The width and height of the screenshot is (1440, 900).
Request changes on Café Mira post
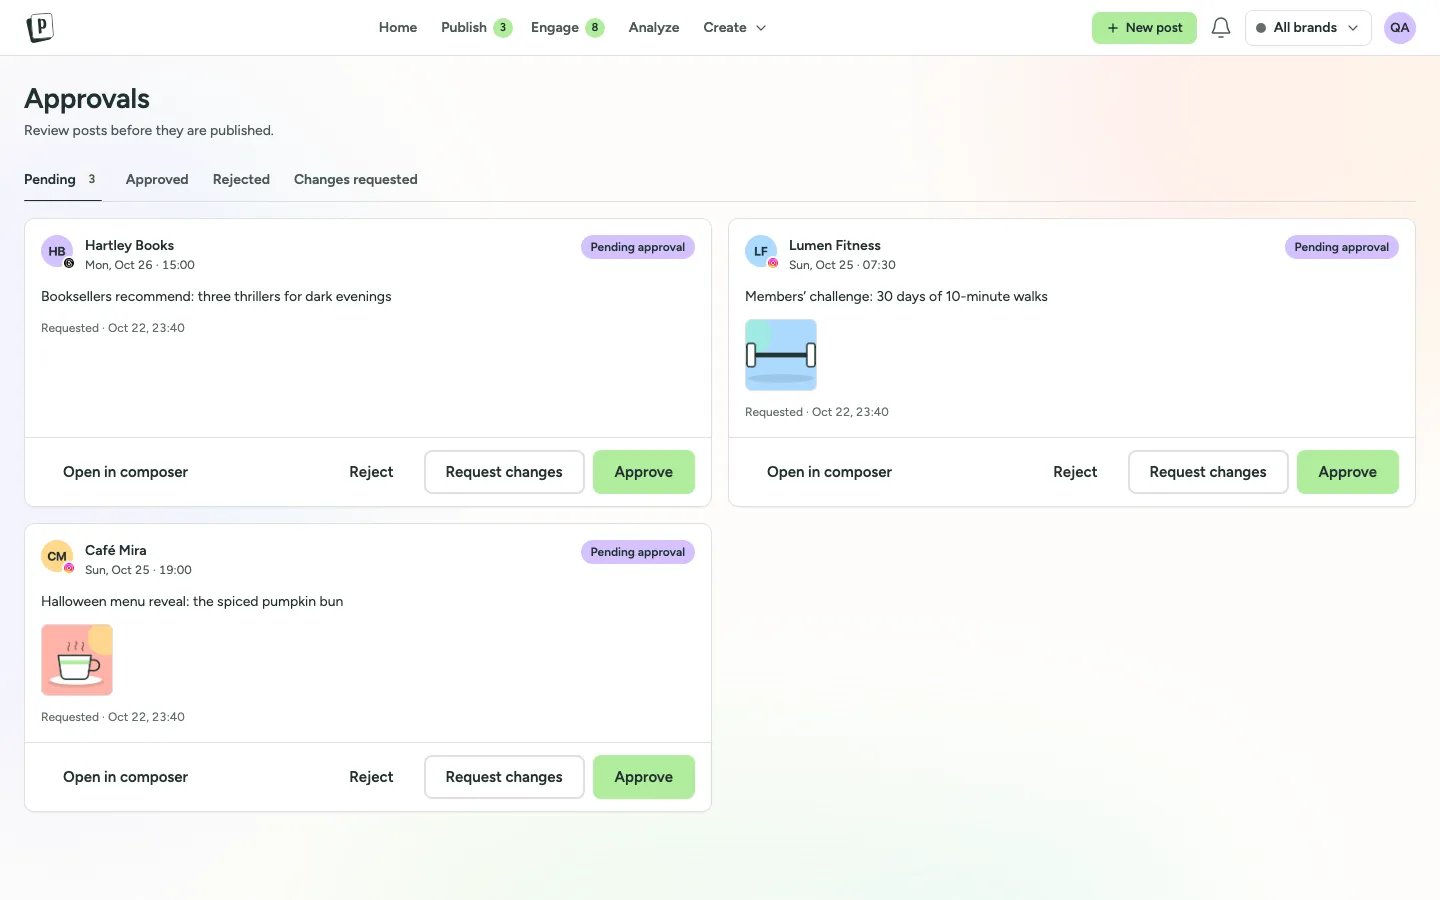coord(504,777)
